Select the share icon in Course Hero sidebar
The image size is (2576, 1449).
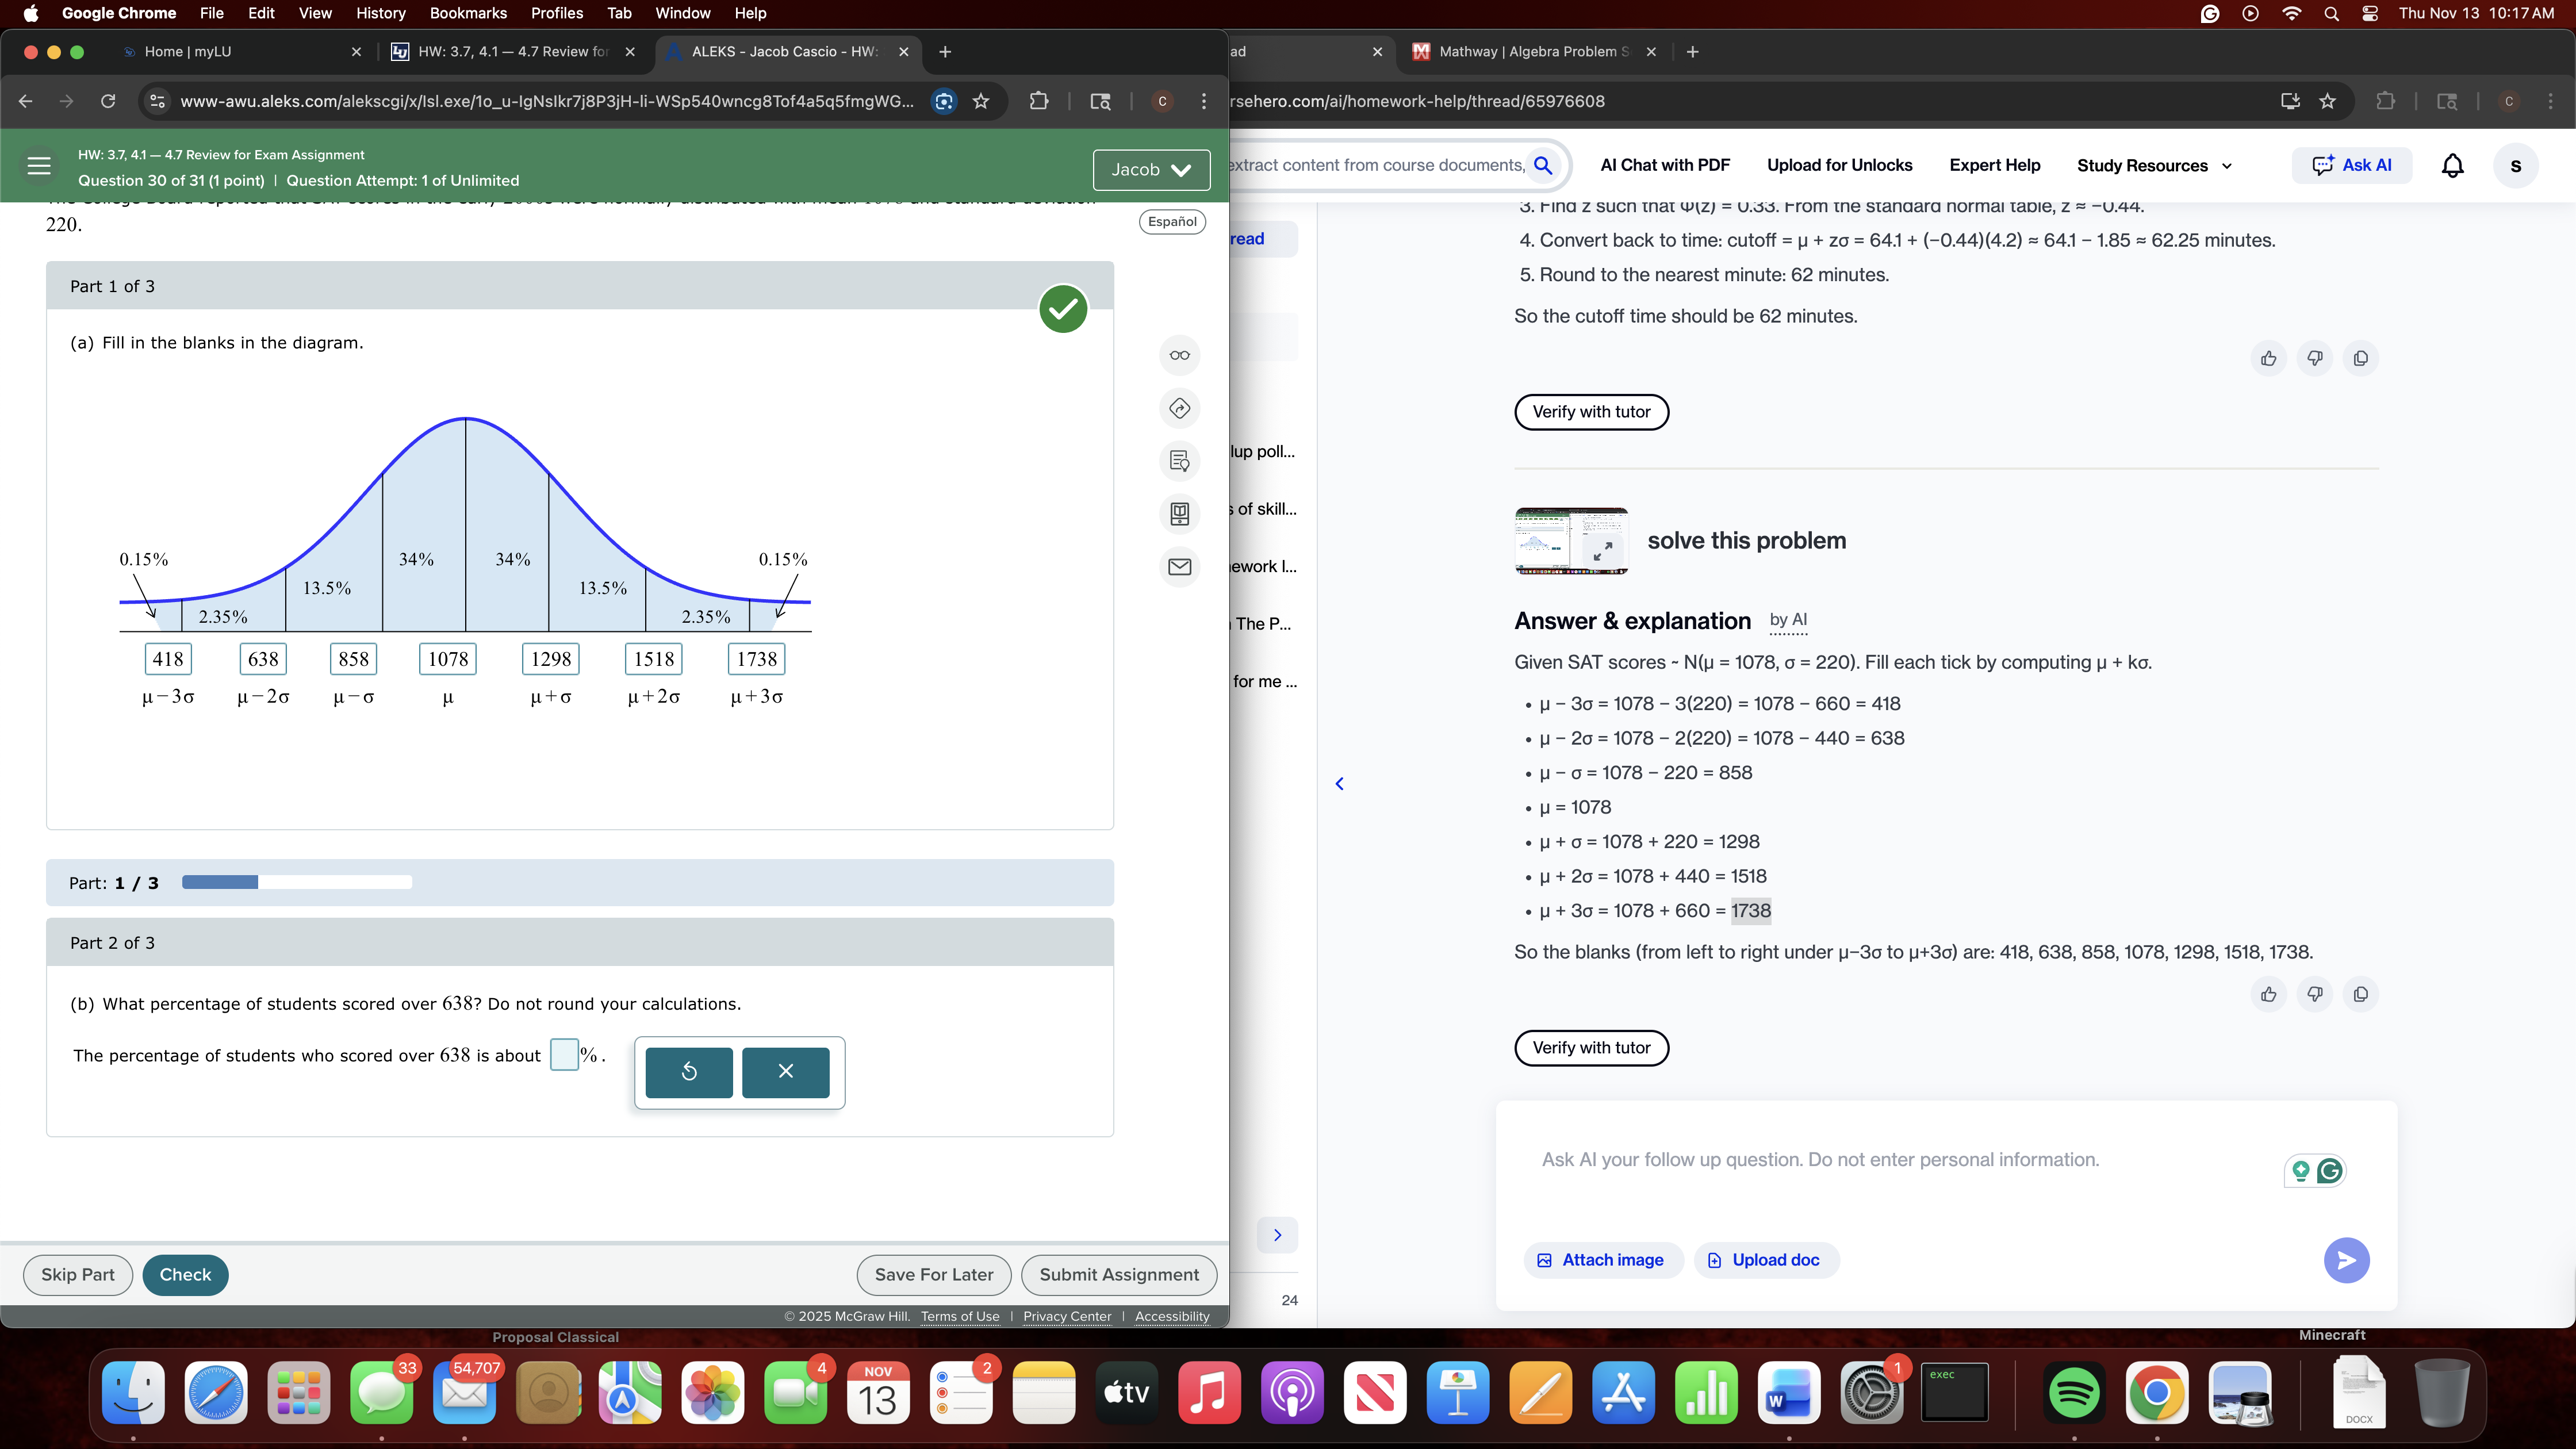(x=1180, y=408)
